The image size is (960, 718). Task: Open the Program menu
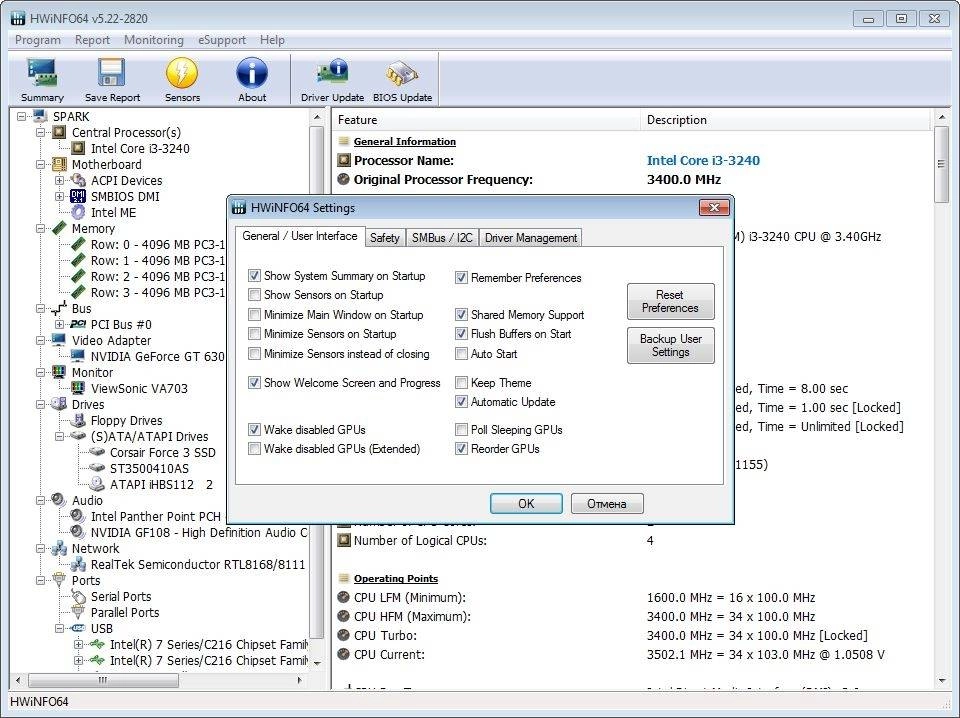(38, 40)
